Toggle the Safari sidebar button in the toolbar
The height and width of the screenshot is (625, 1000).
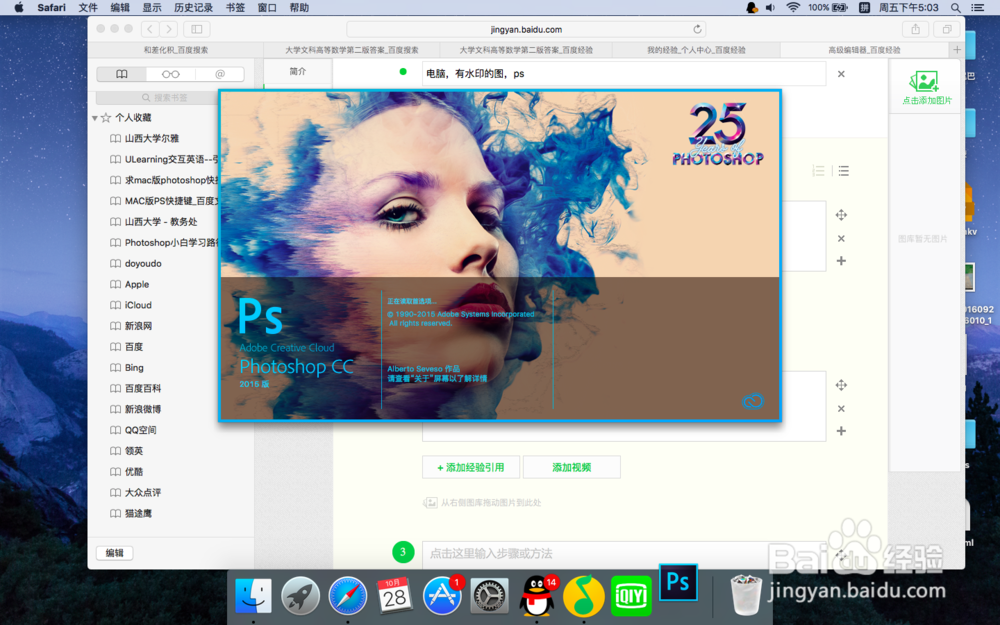pyautogui.click(x=197, y=29)
